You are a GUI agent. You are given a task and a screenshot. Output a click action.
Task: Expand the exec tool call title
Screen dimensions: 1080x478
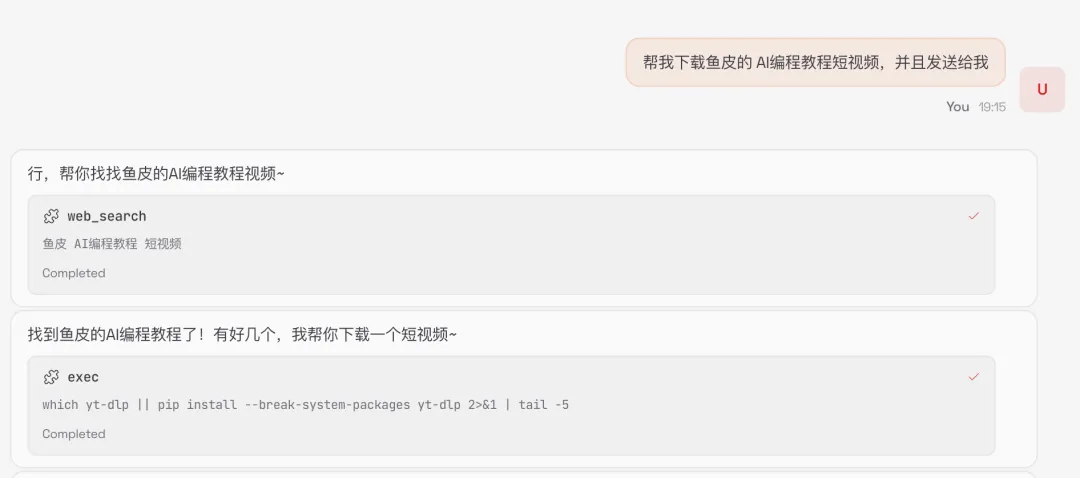(83, 377)
